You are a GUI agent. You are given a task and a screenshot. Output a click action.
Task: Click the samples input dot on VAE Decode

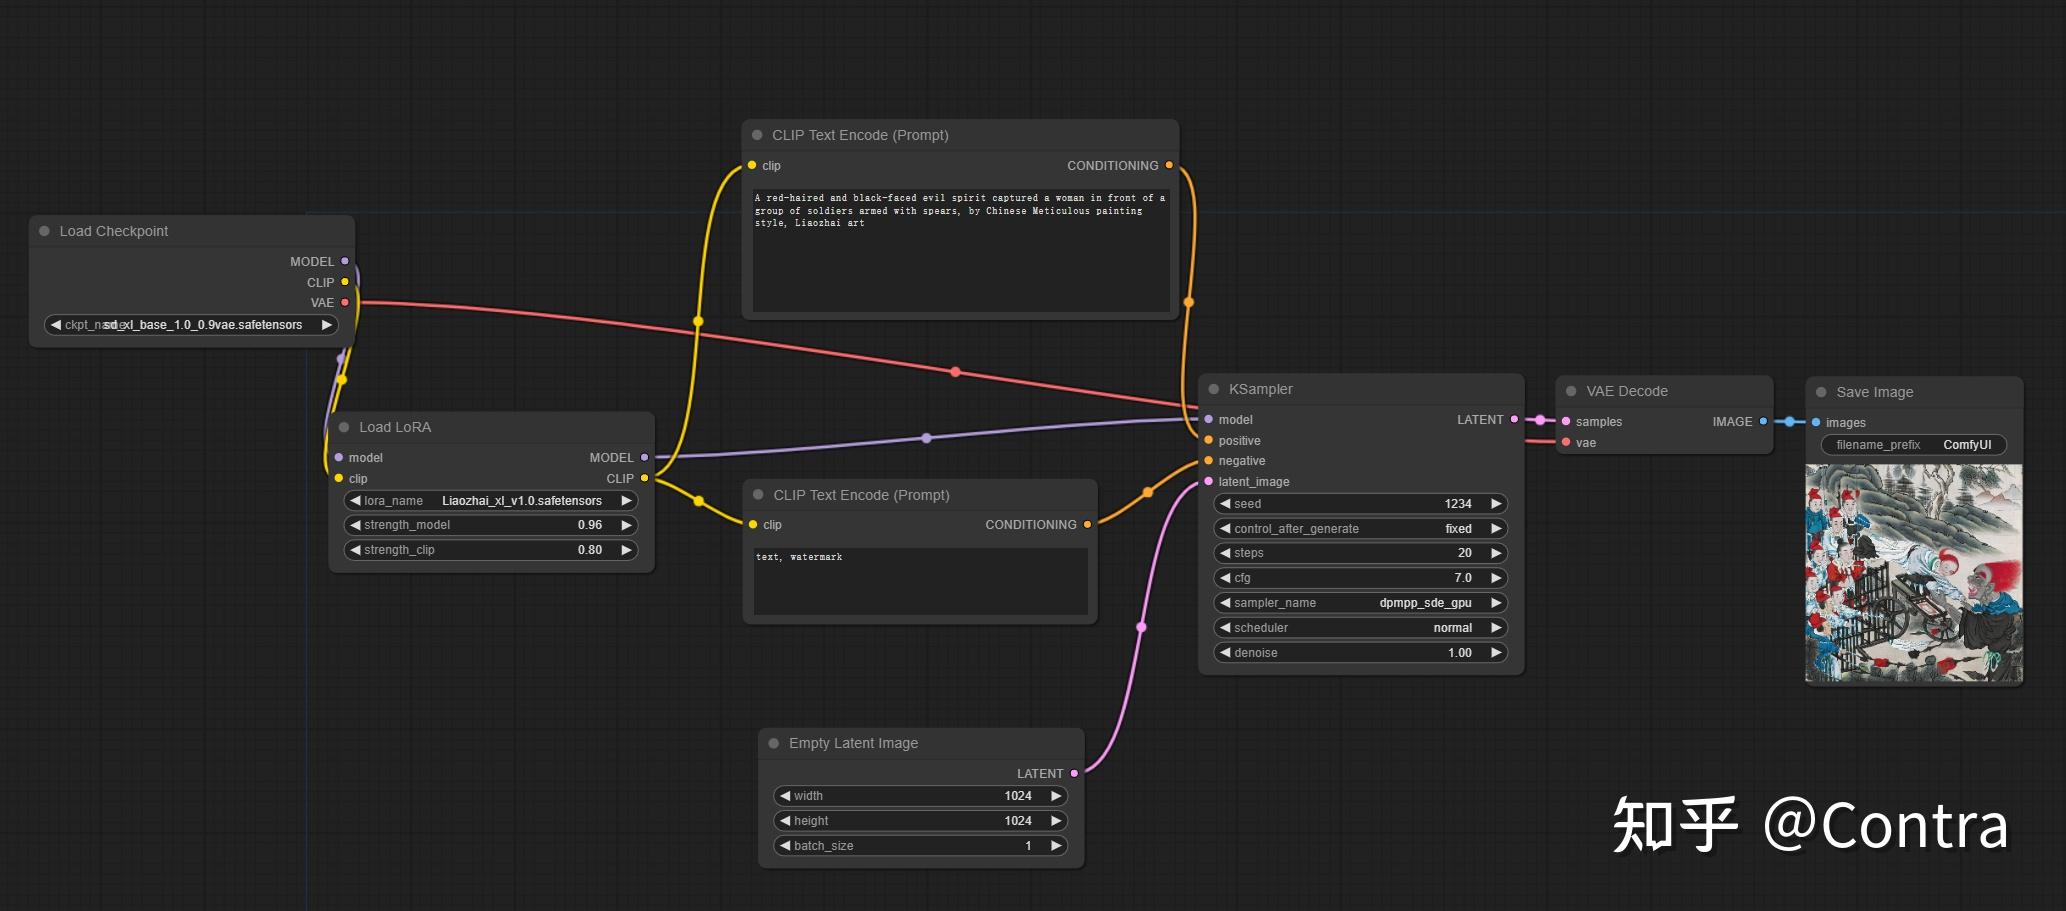[1566, 421]
